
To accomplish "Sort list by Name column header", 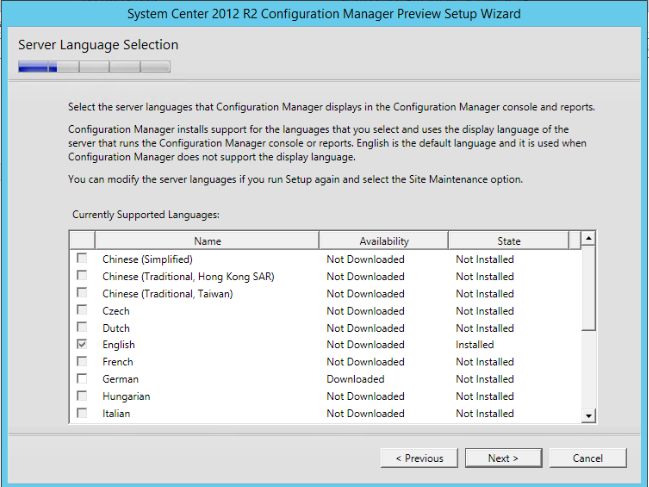I will (x=207, y=241).
